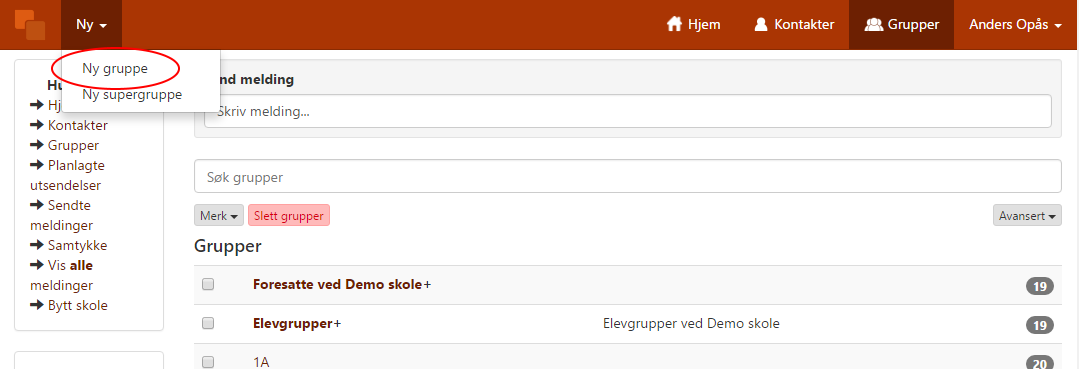The height and width of the screenshot is (383, 1079).
Task: Tick the Foresatte ved Demo skole checkbox
Action: (208, 285)
